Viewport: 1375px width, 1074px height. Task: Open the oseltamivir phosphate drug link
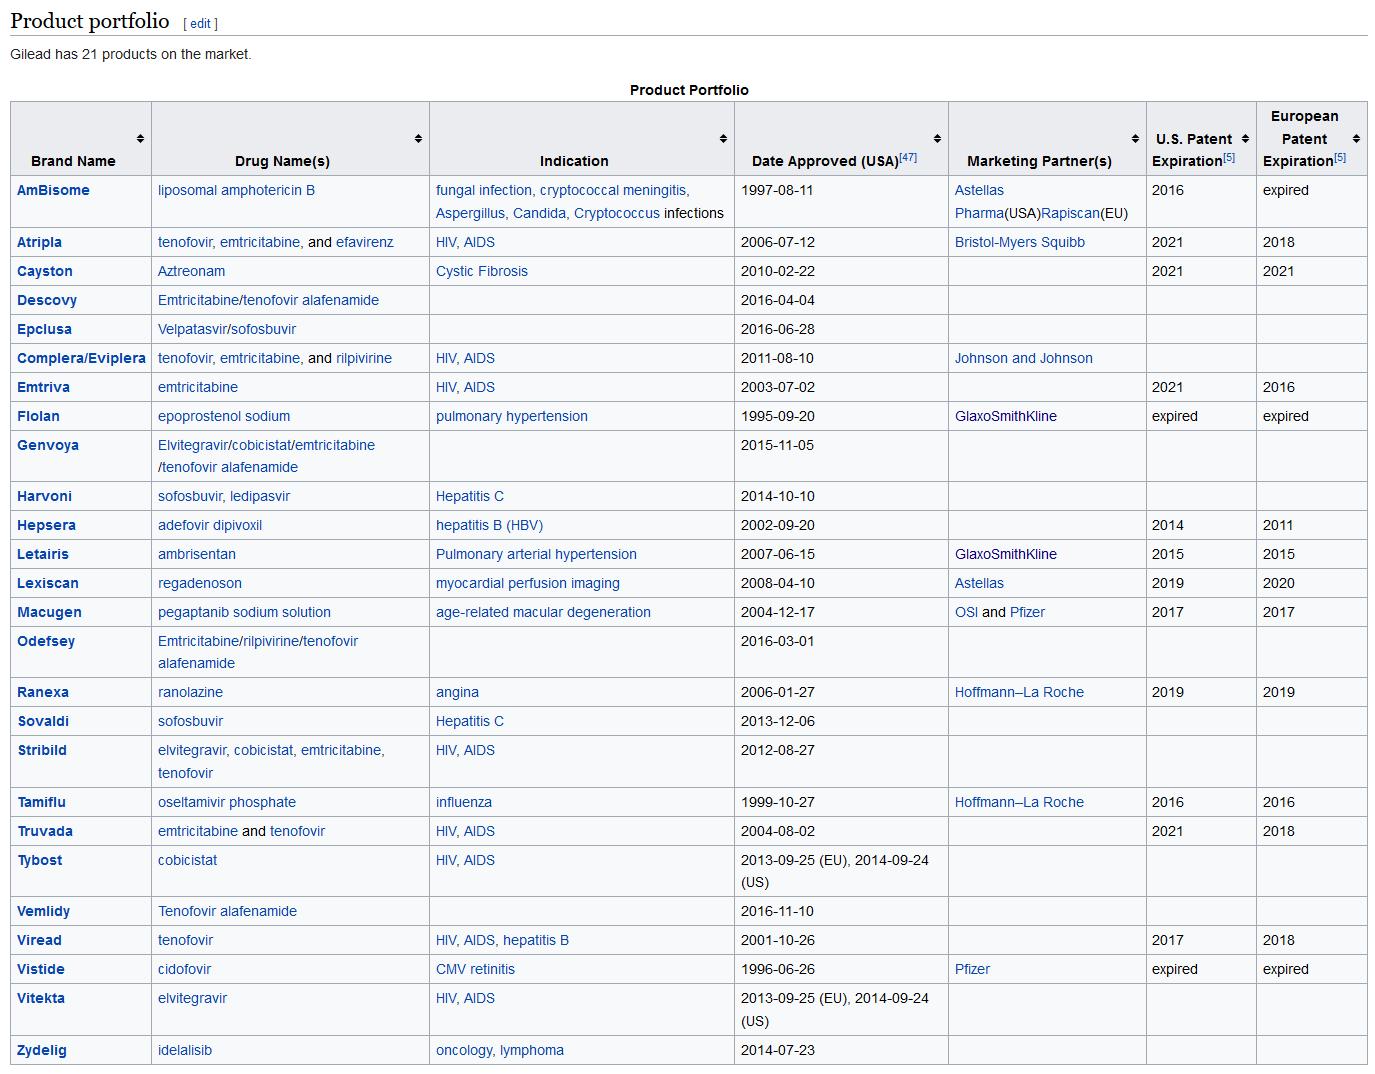click(227, 802)
